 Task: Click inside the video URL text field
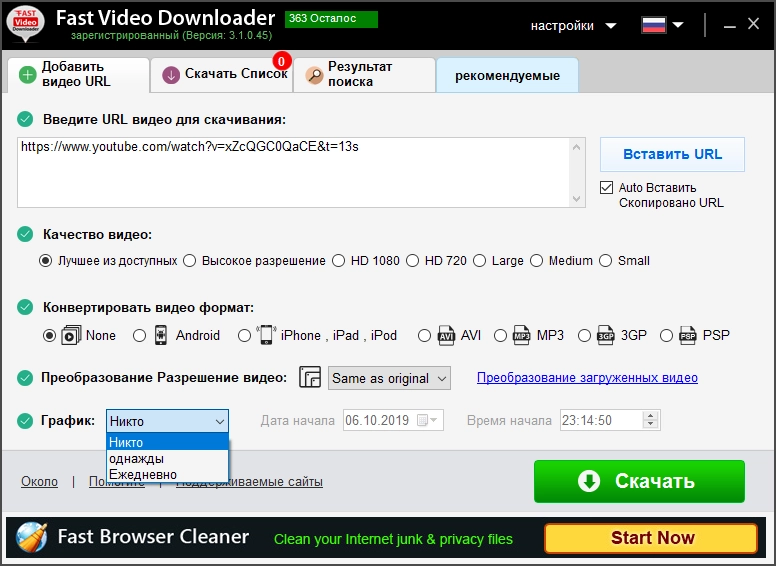[295, 172]
